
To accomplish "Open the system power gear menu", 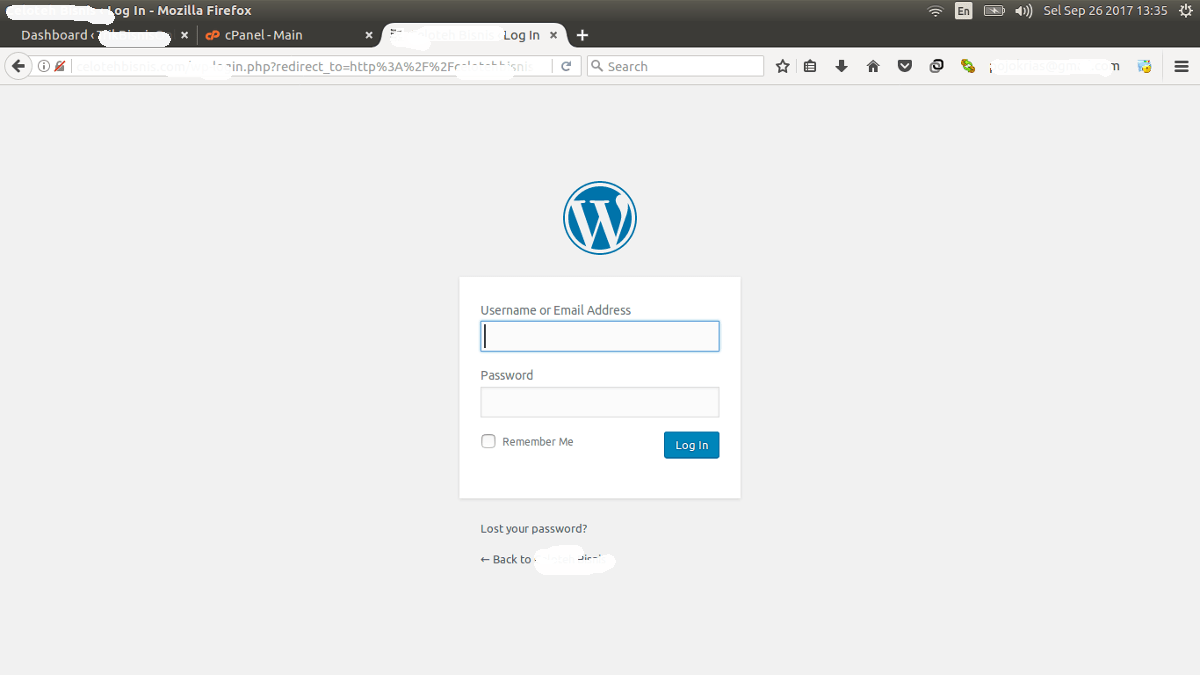I will (x=1186, y=11).
